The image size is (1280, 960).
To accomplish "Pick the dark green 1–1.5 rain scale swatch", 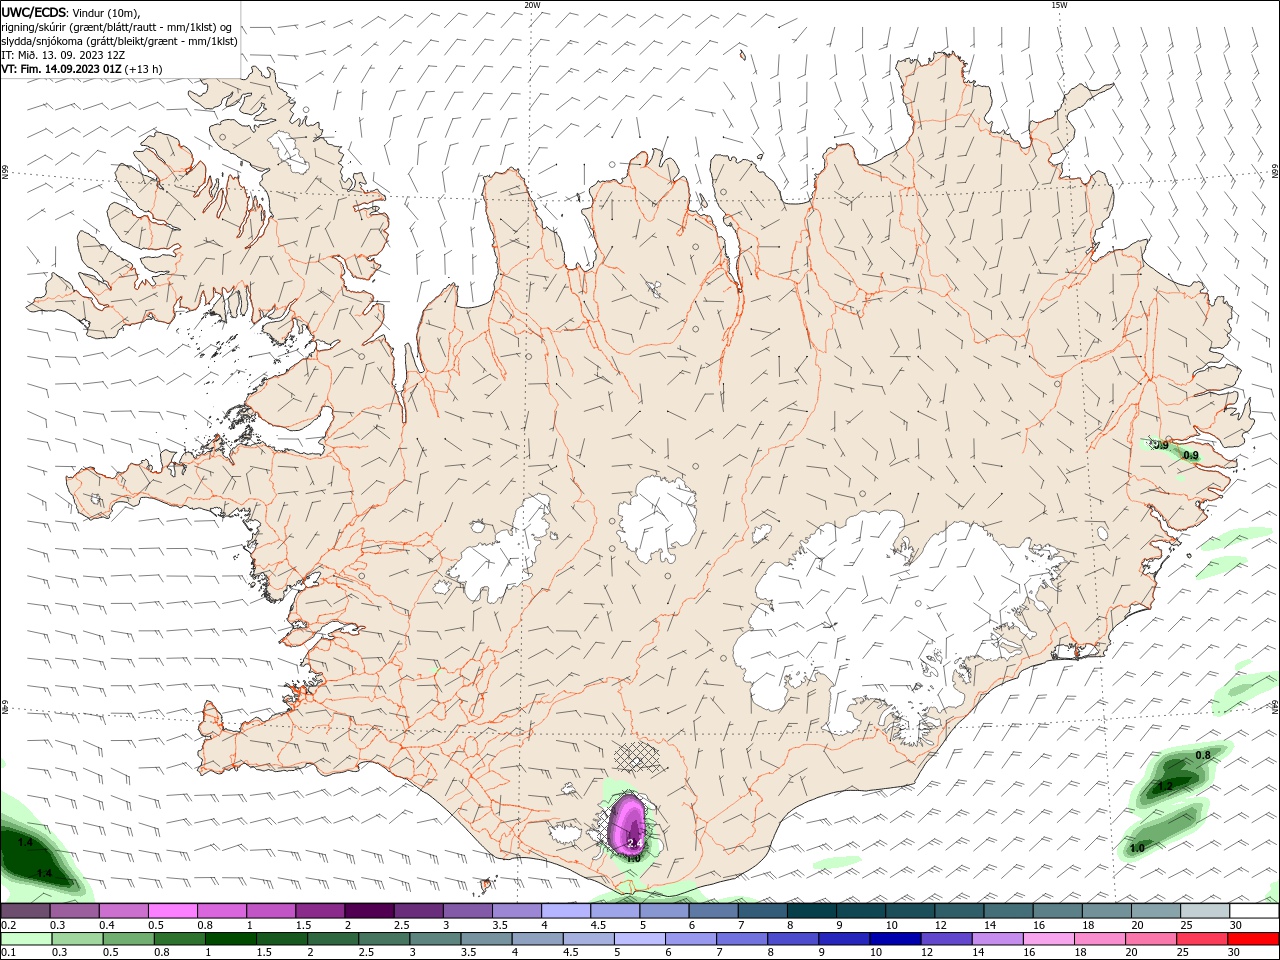I will pyautogui.click(x=231, y=939).
